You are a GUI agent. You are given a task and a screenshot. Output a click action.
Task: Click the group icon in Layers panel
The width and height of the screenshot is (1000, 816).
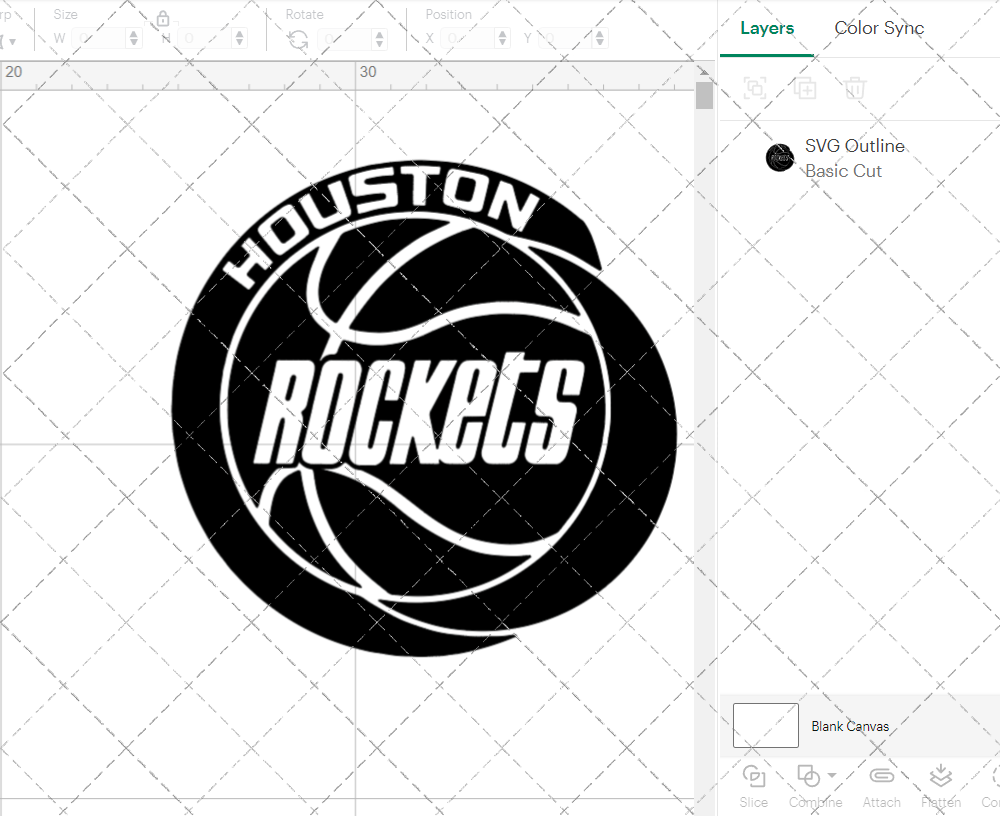point(755,88)
